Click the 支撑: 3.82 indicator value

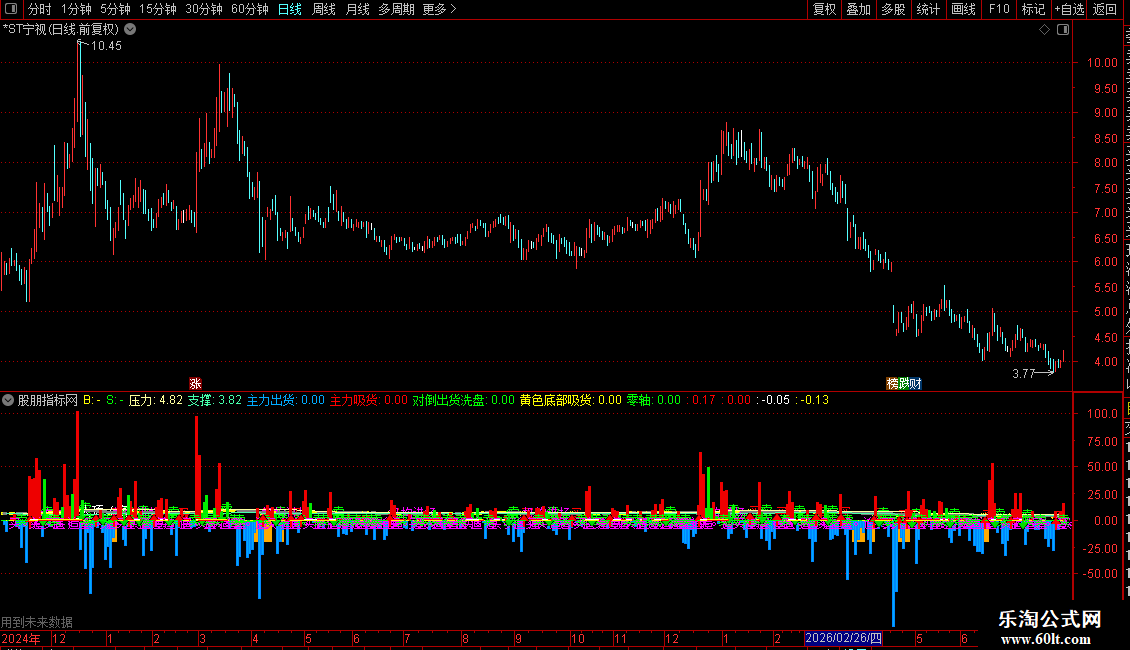coord(215,400)
